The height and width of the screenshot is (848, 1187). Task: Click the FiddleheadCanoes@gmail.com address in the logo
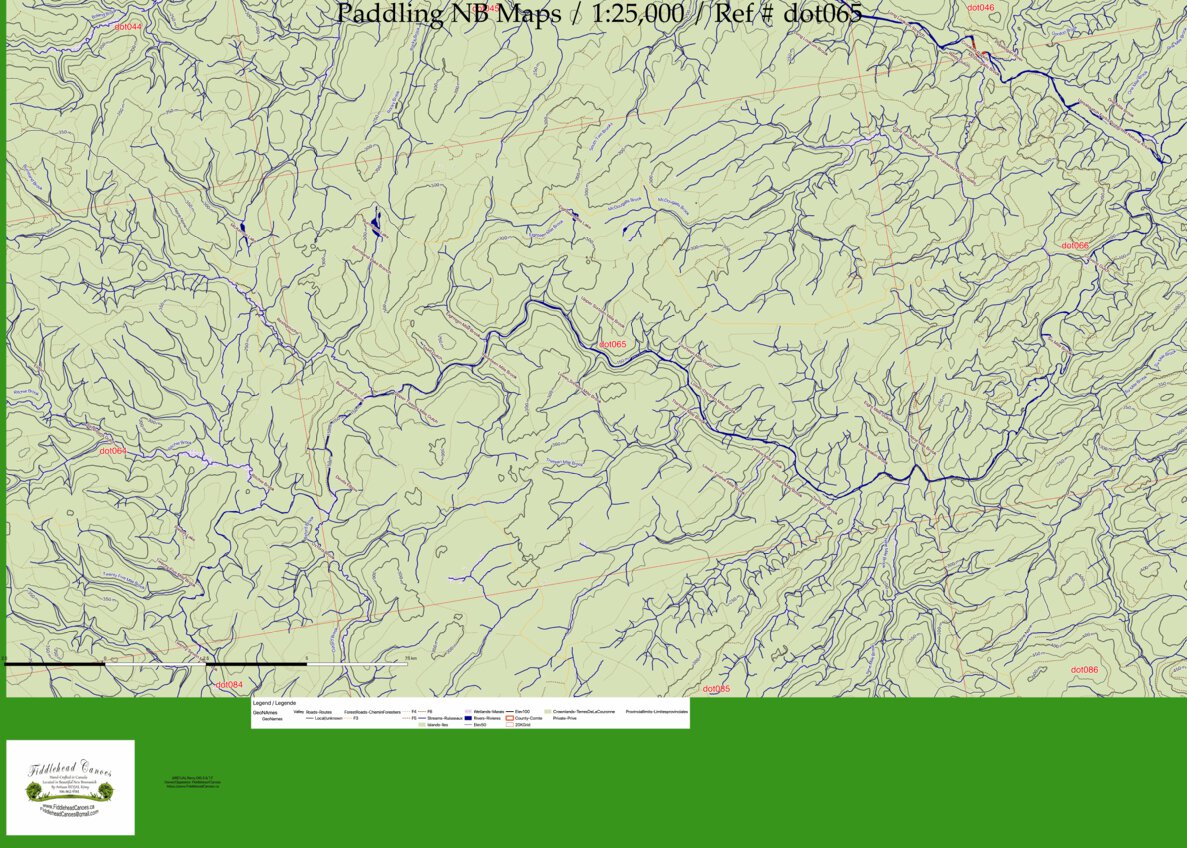click(69, 813)
